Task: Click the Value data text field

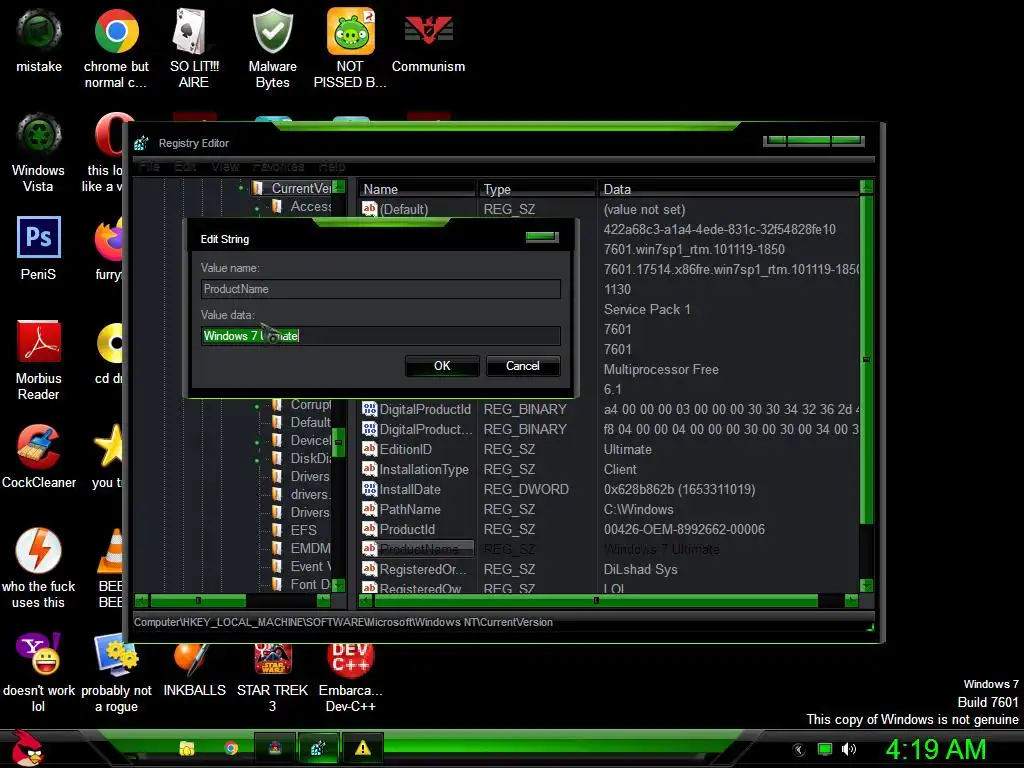Action: click(381, 336)
